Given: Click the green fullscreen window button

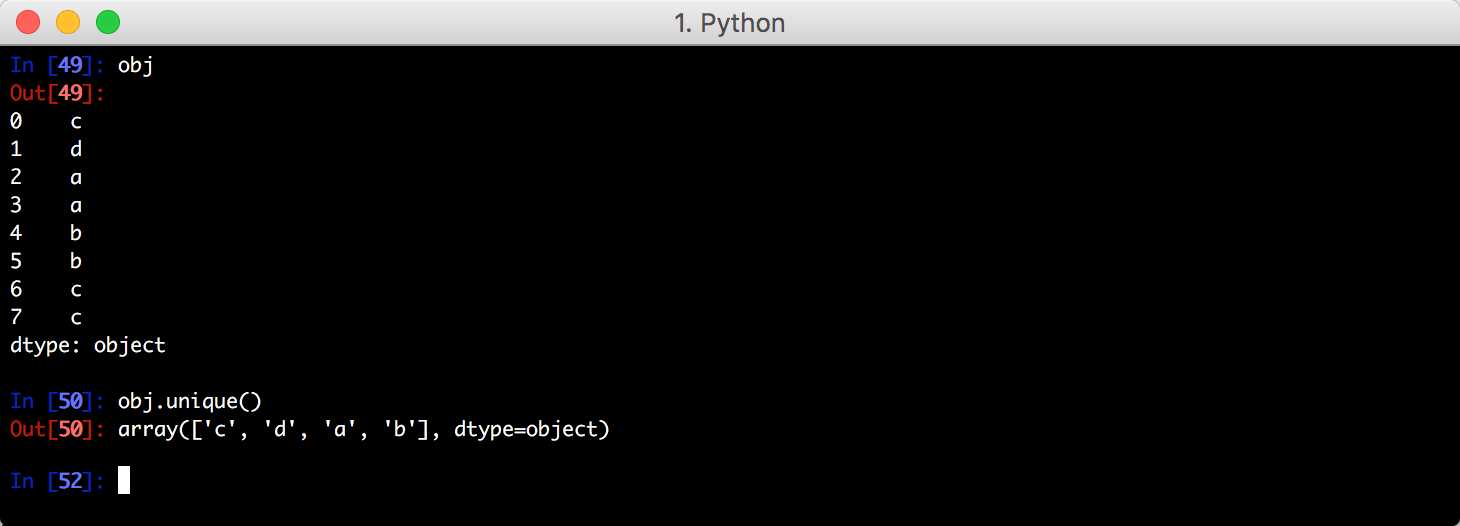Looking at the screenshot, I should tap(107, 21).
